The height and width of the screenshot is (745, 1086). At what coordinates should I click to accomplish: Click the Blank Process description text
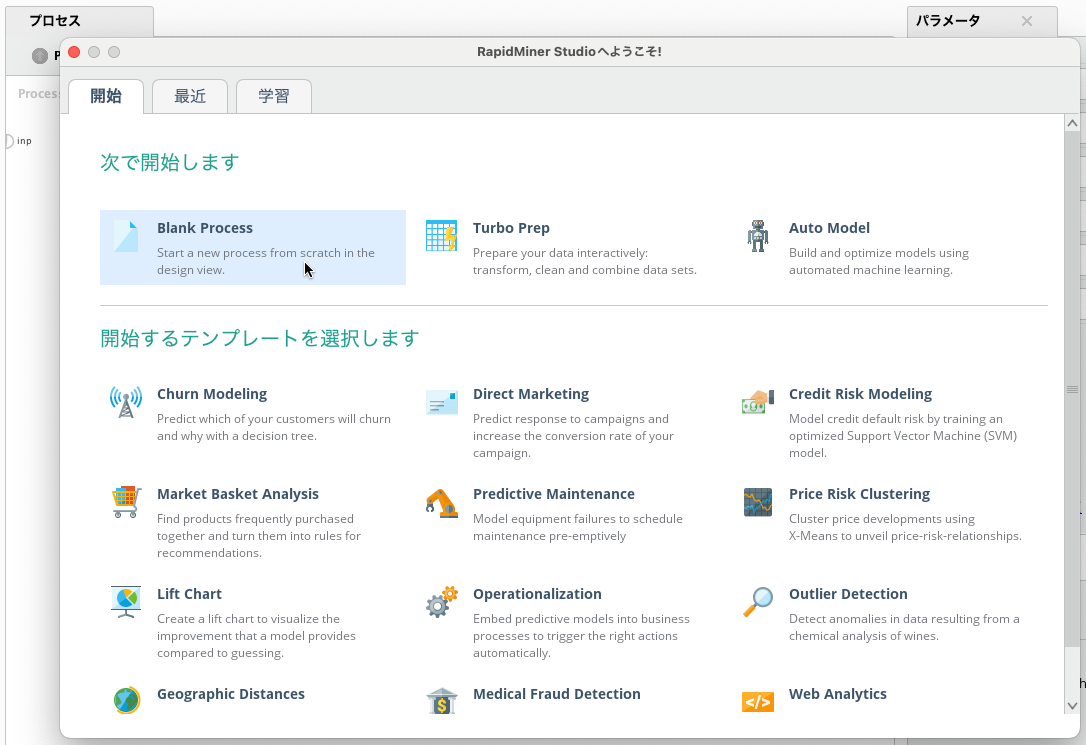tap(266, 262)
